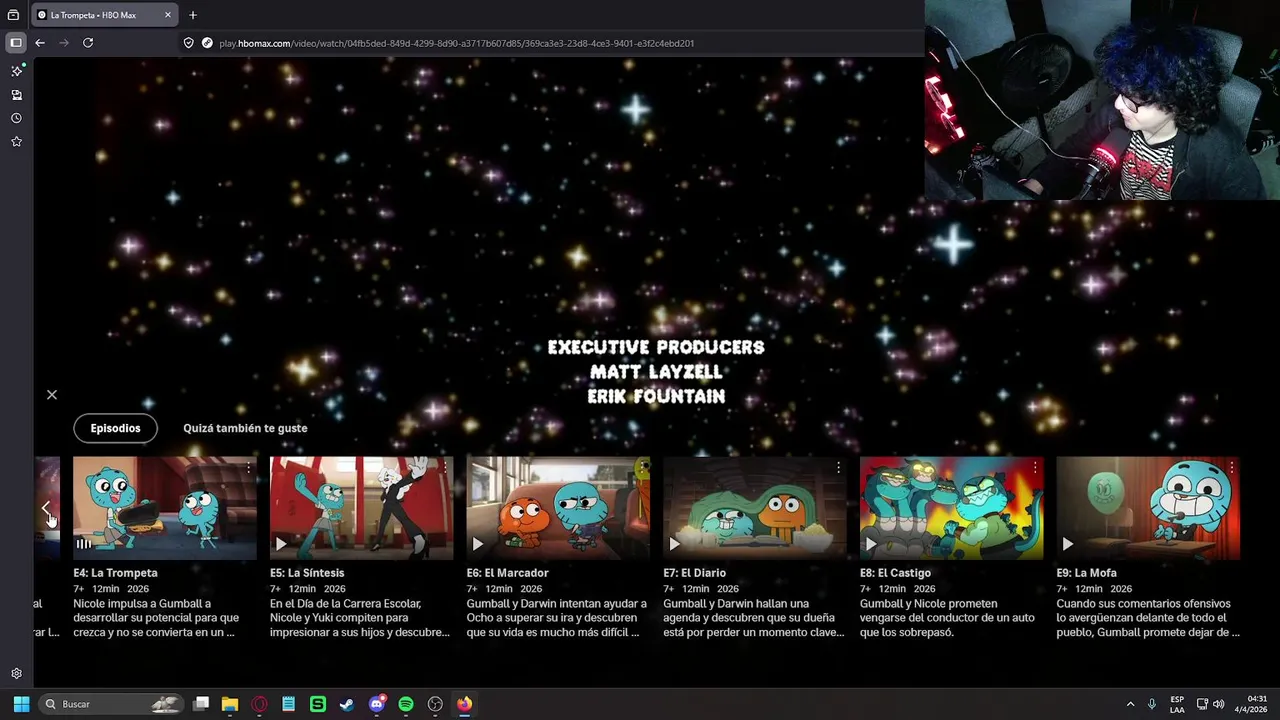Play episode E7: El Diario

(x=675, y=544)
